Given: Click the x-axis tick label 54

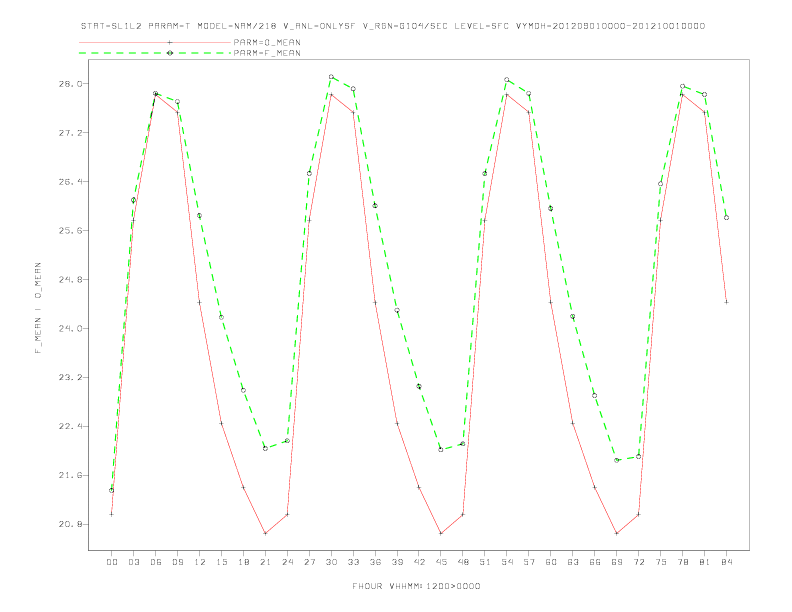Looking at the screenshot, I should [x=507, y=562].
